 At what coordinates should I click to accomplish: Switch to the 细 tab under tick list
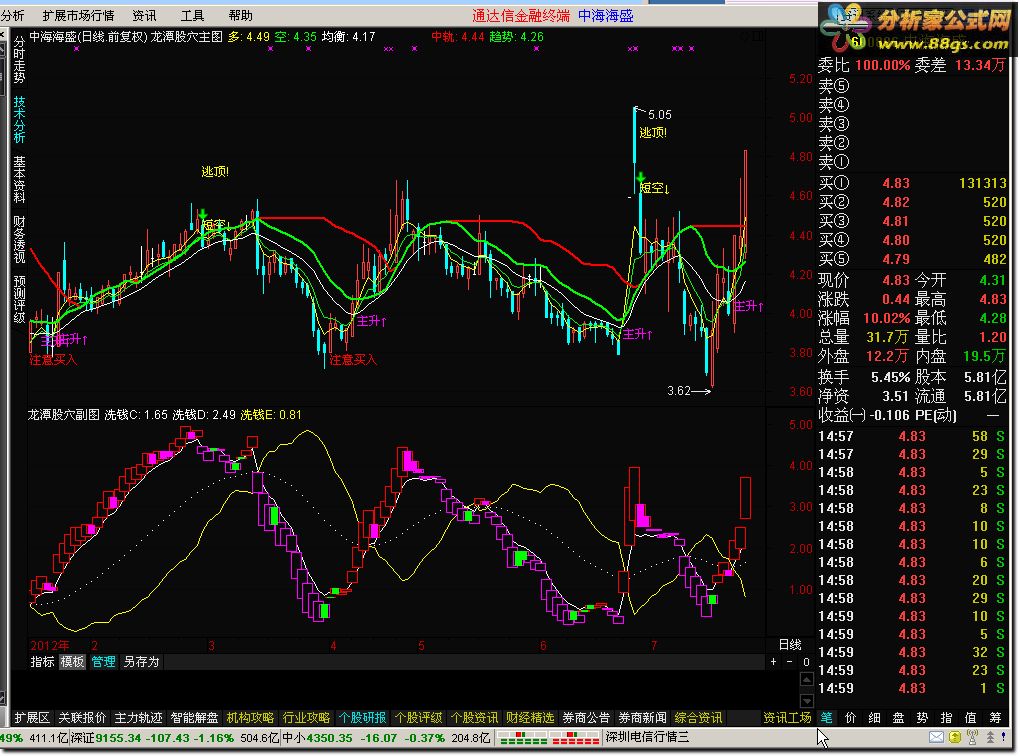(874, 718)
